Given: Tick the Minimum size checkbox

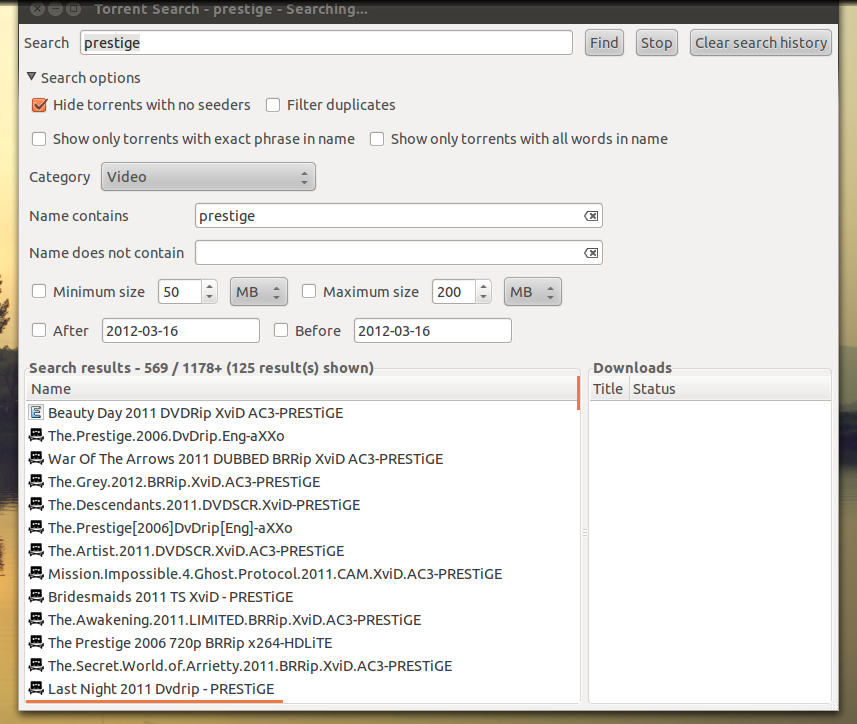Looking at the screenshot, I should click(39, 291).
